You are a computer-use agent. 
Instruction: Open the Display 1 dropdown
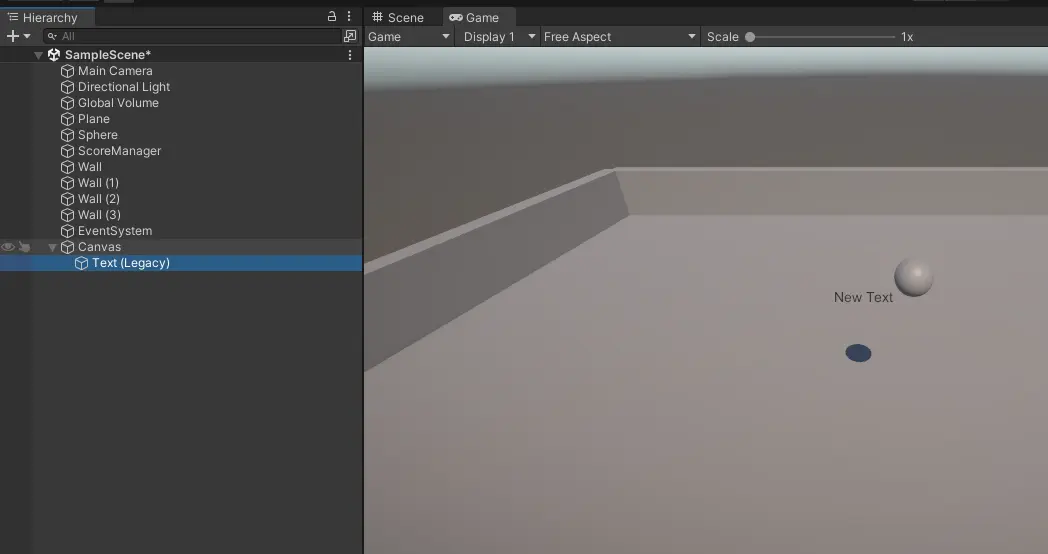point(497,37)
